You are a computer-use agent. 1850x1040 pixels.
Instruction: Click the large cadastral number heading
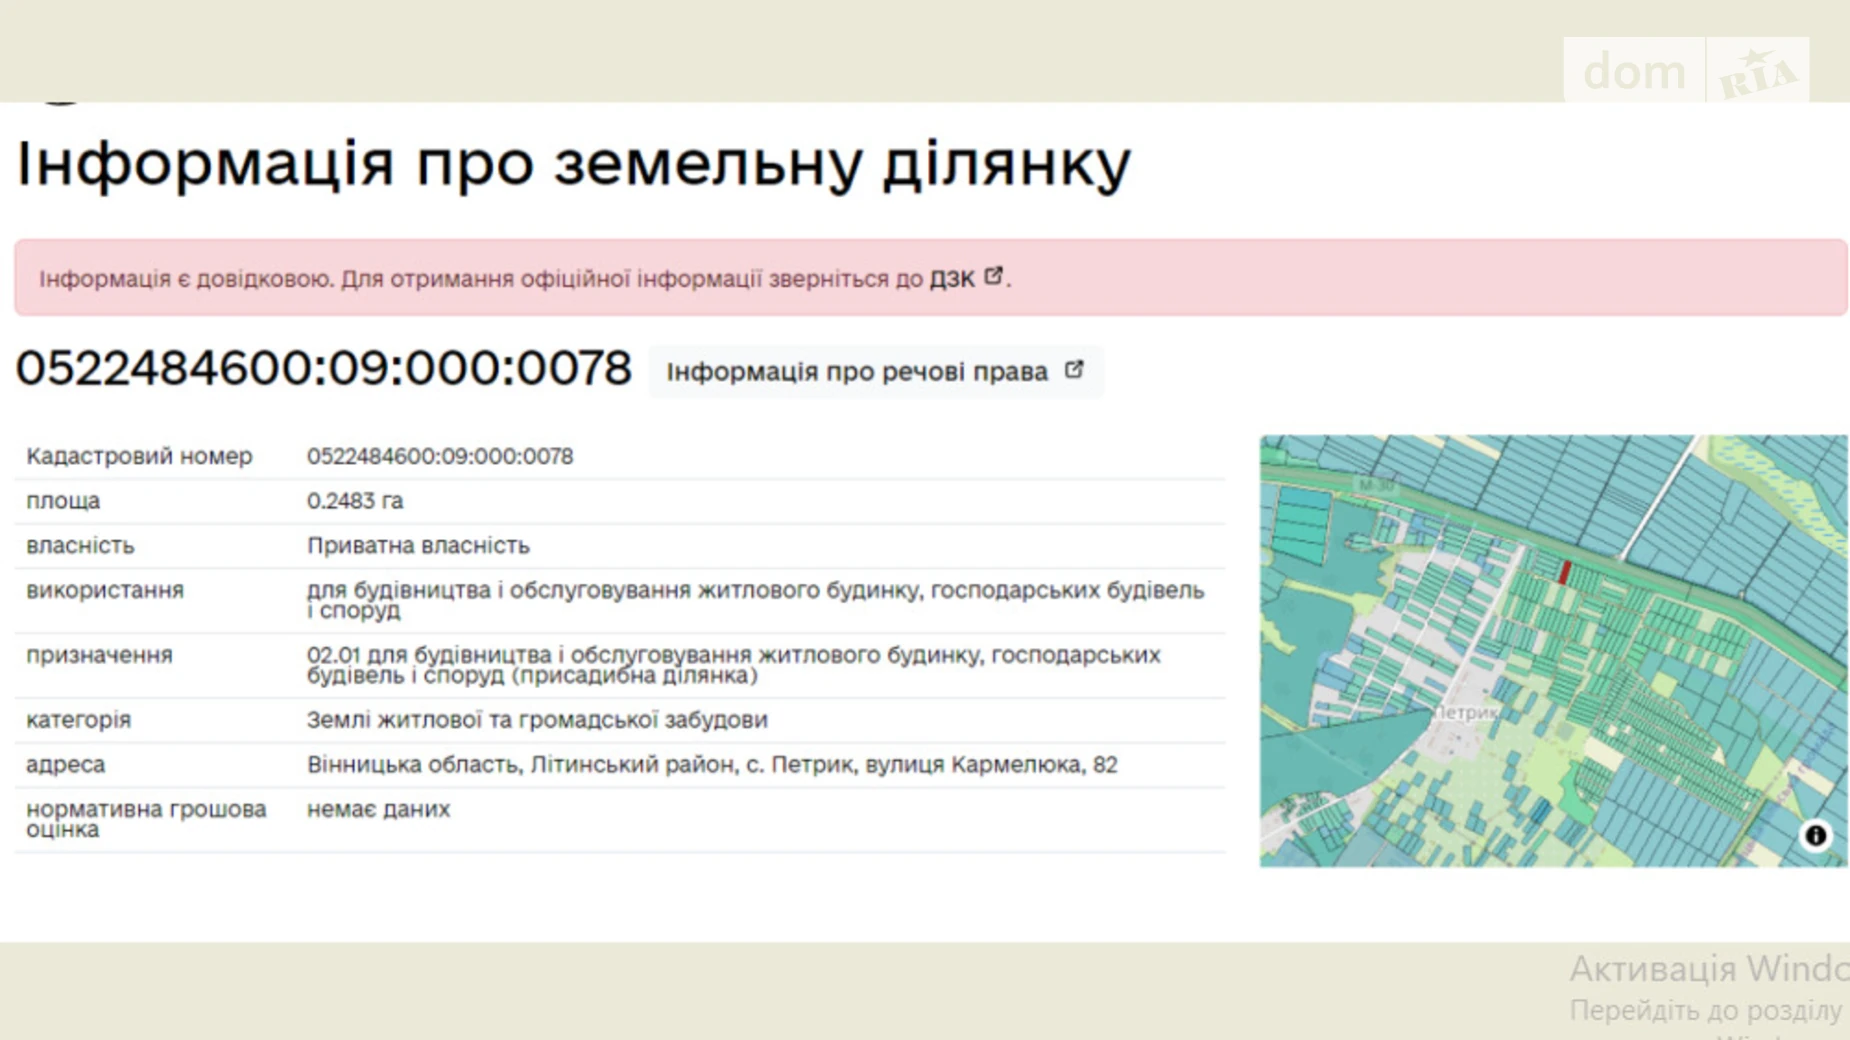323,368
